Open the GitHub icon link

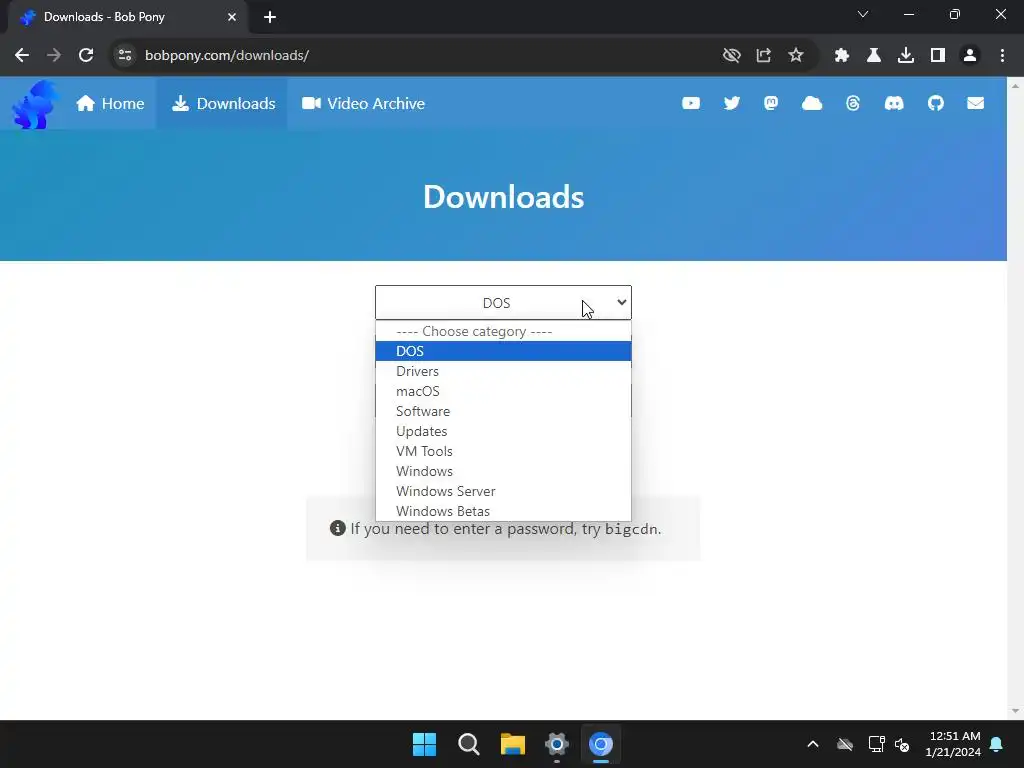click(935, 103)
